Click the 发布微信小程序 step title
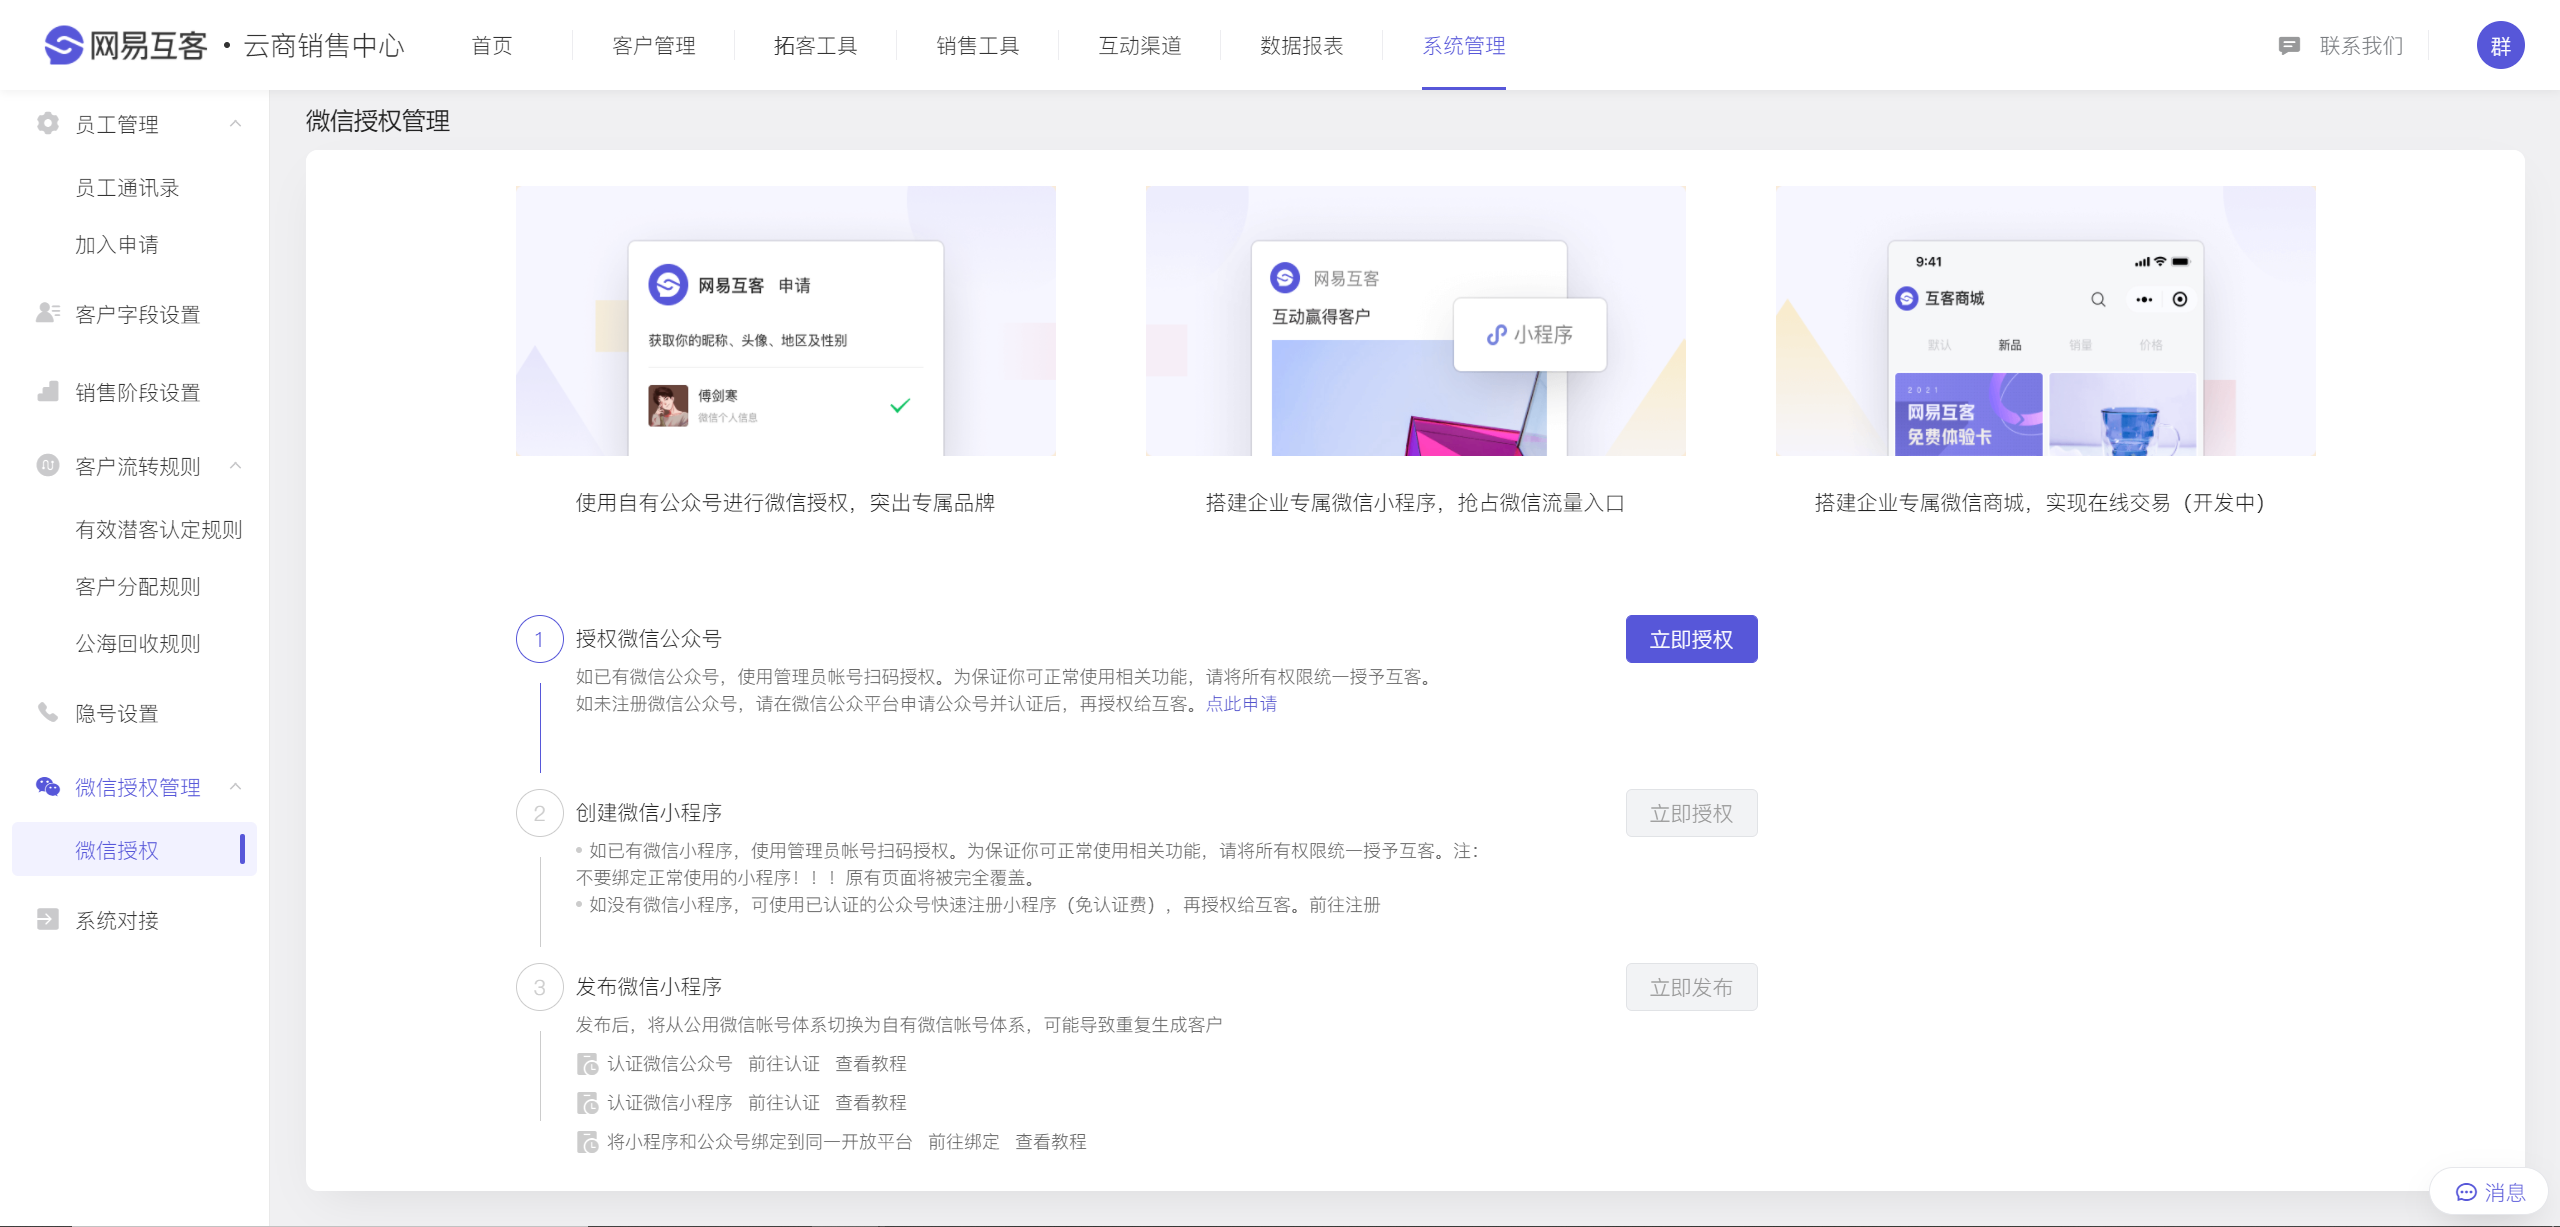Viewport: 2560px width, 1227px height. 648,987
